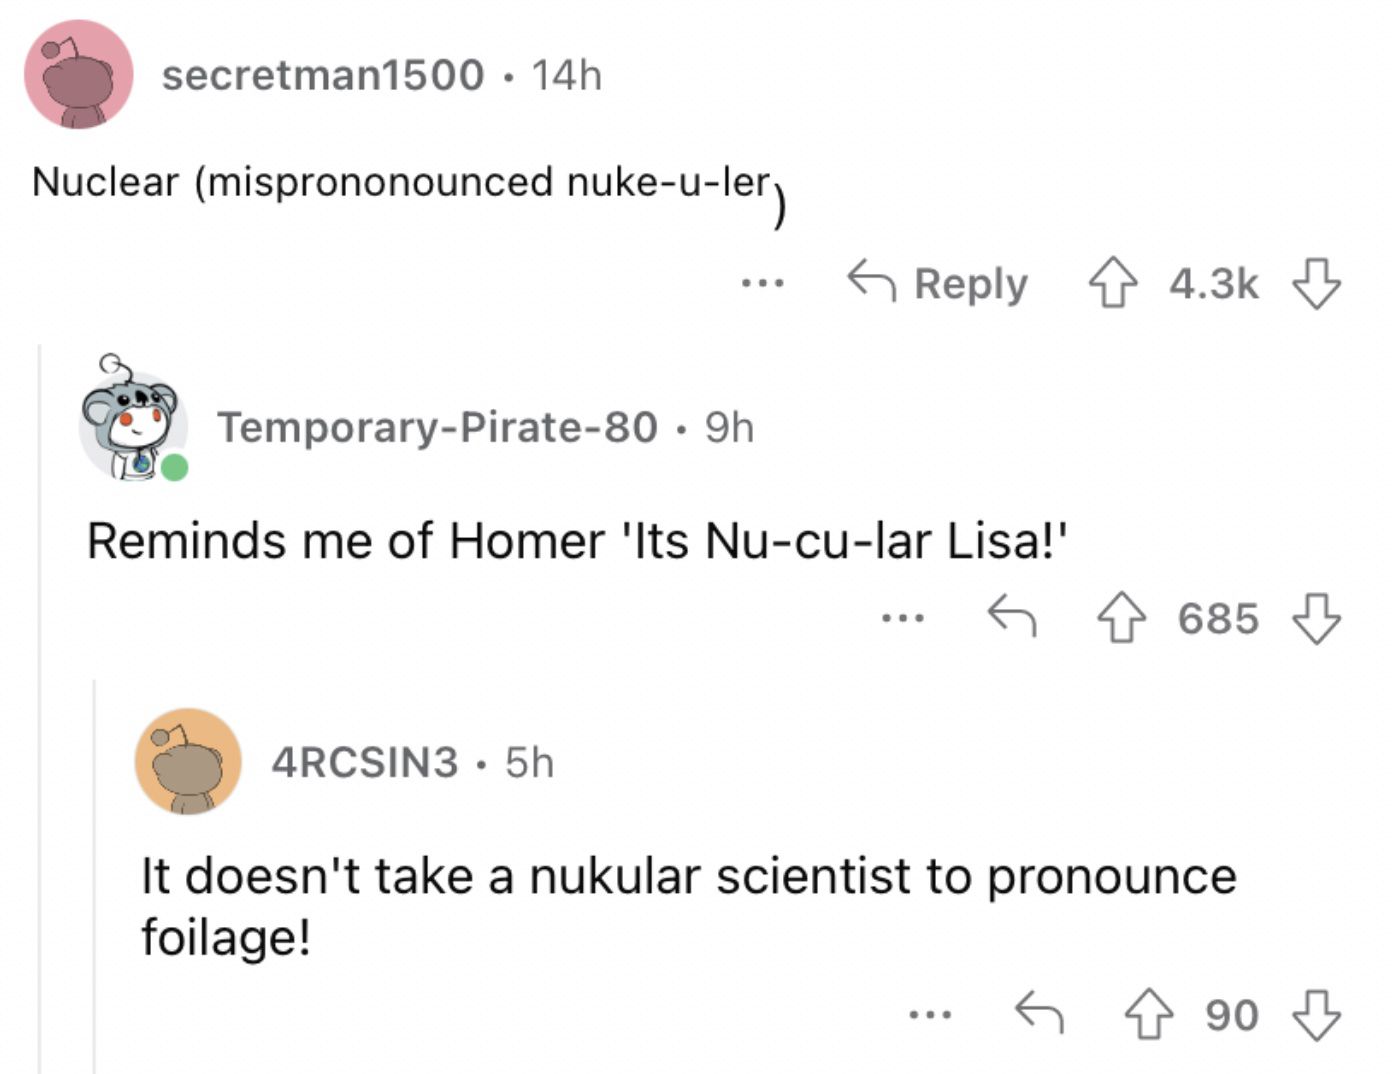Open secretman1500's user profile name
Viewport: 1392px width, 1074px height.
point(323,75)
